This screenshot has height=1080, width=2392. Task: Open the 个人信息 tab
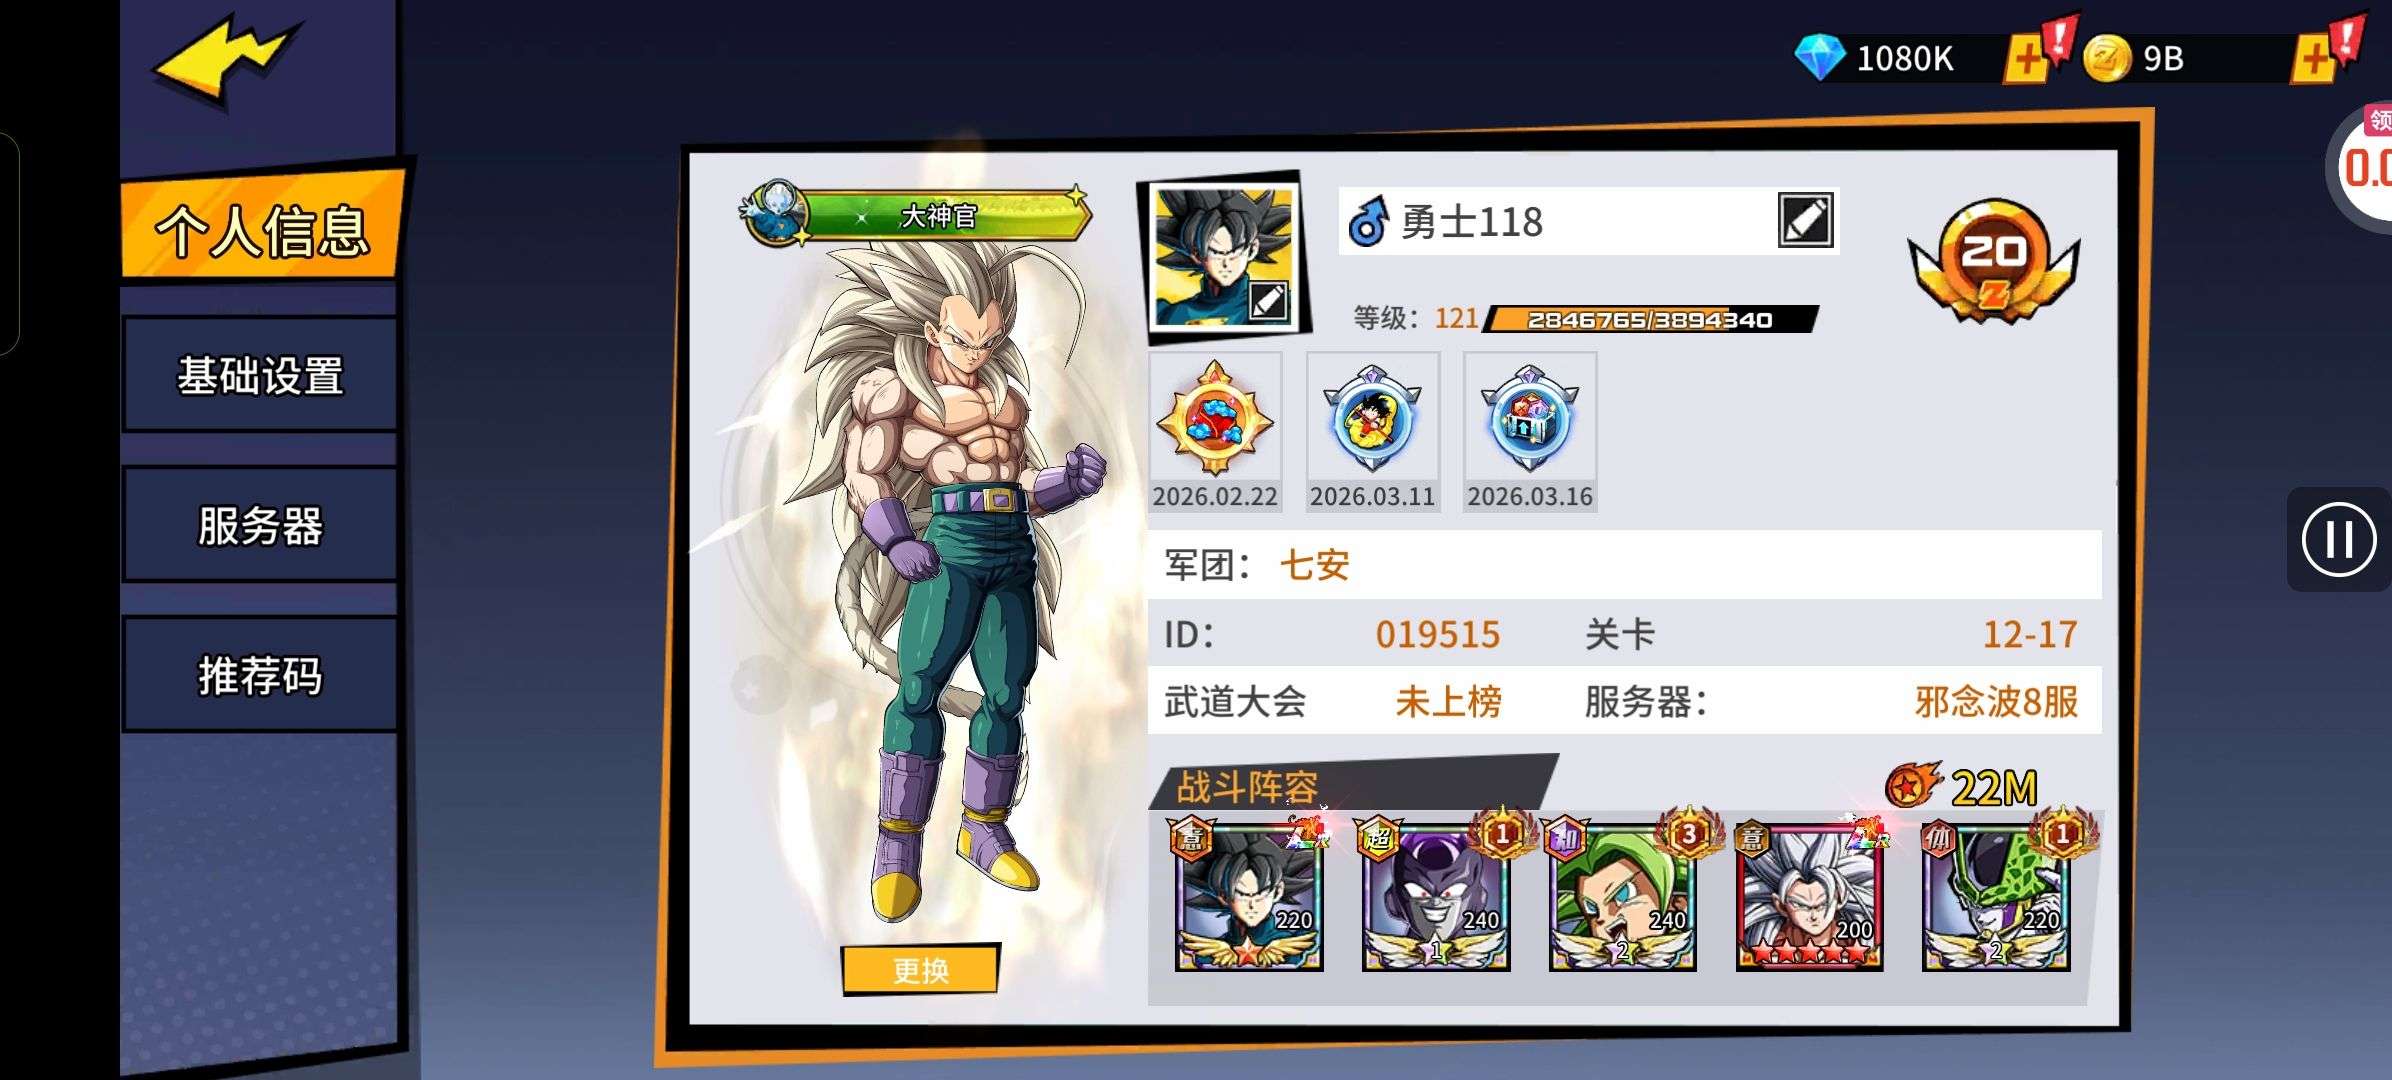262,230
